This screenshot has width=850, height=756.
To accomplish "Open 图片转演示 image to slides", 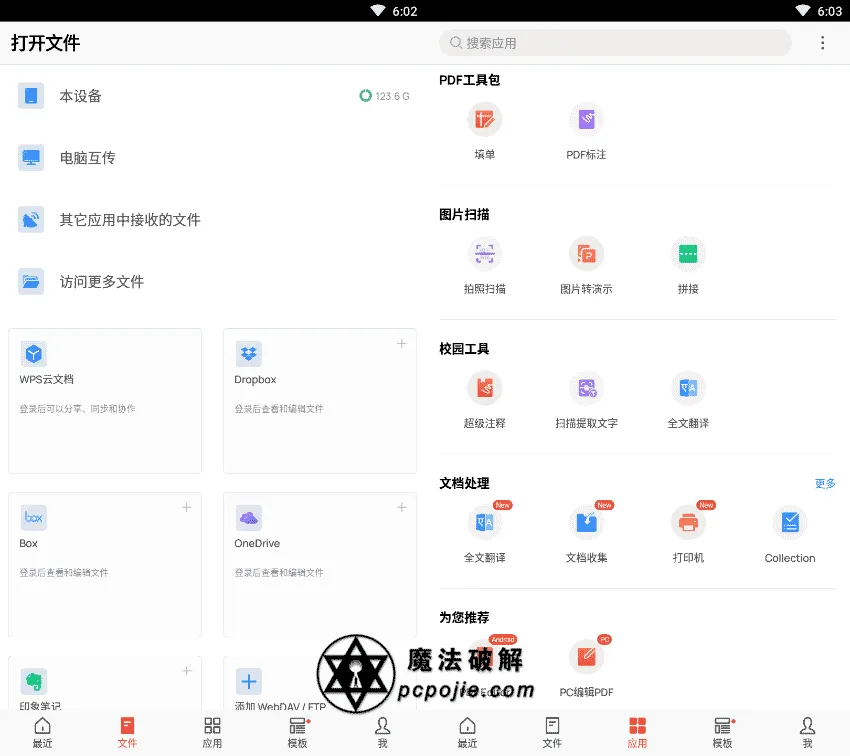I will pos(587,265).
